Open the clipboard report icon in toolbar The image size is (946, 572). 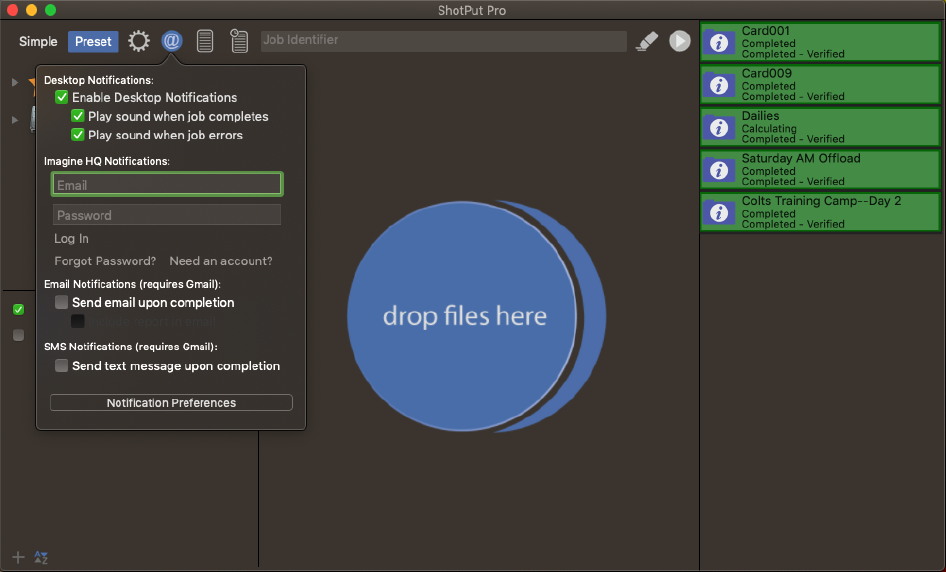(239, 41)
